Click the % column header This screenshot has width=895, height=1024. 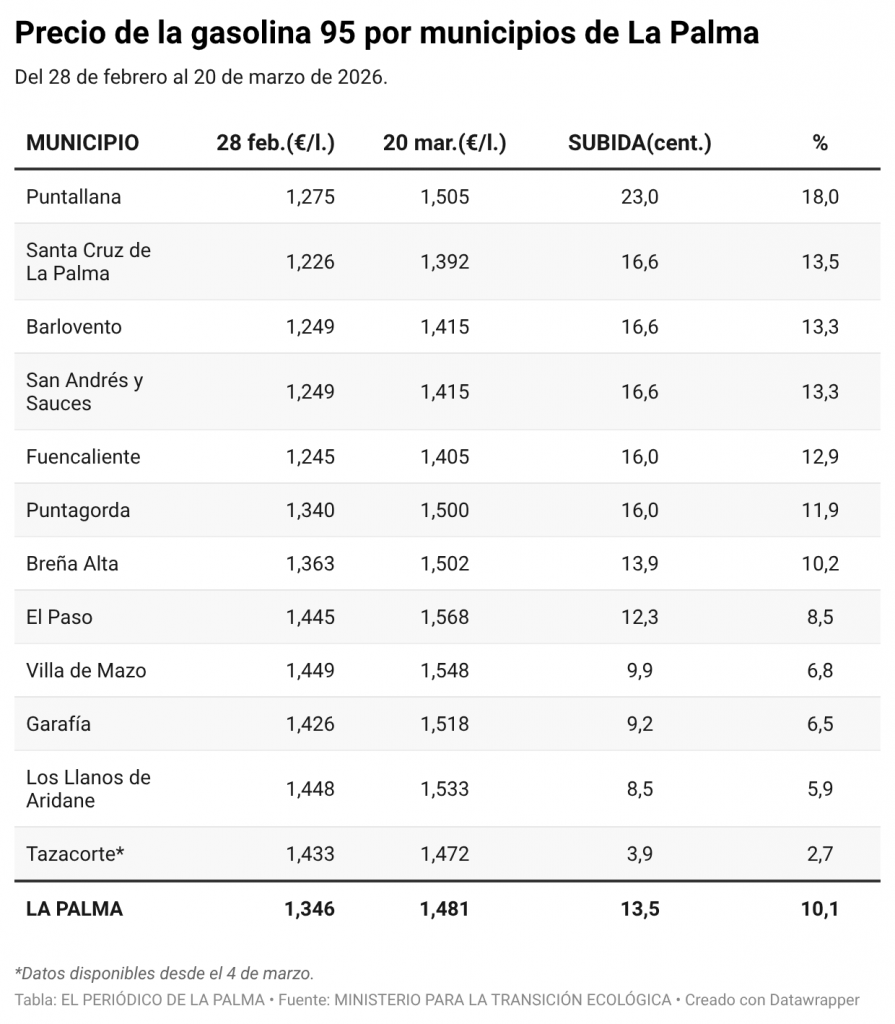(x=820, y=143)
